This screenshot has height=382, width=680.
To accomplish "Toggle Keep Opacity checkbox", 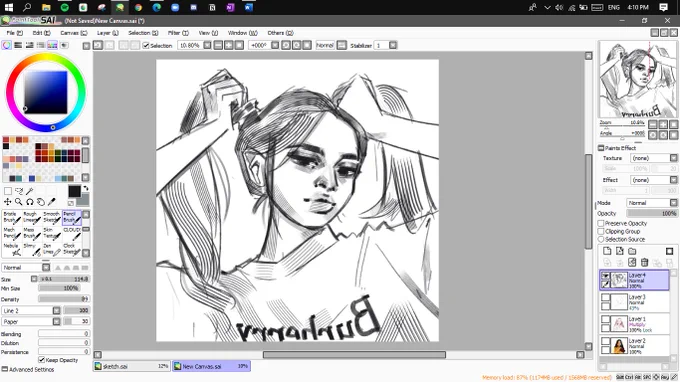I will click(42, 360).
